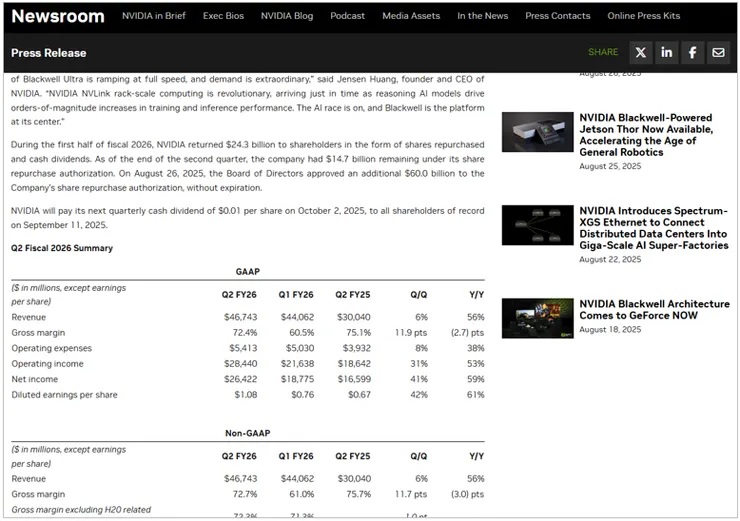Click GAAP gross margin value 60.5%

[302, 333]
